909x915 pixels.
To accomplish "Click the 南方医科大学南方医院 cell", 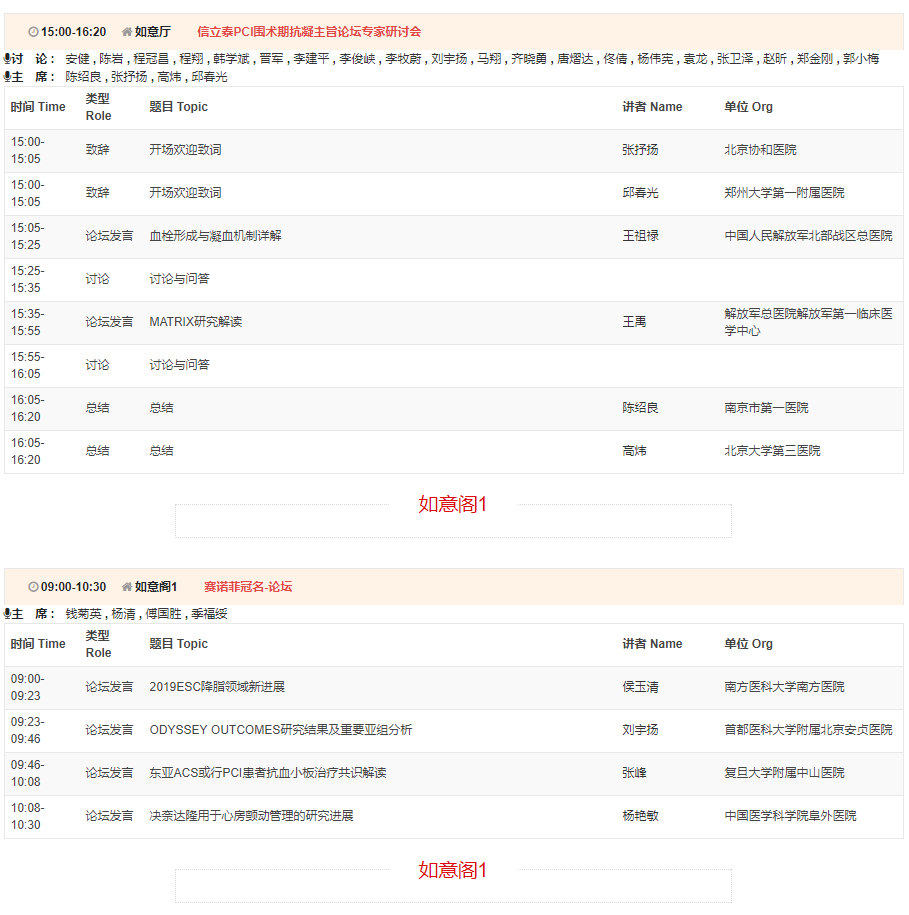I will tap(784, 687).
